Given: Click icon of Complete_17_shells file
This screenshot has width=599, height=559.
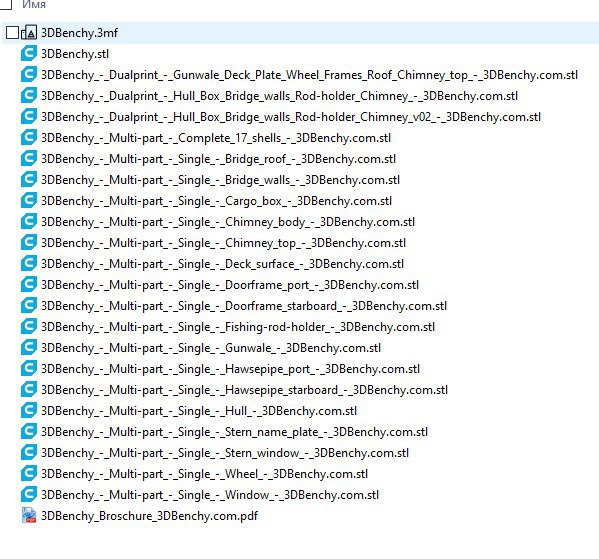Looking at the screenshot, I should [x=29, y=138].
